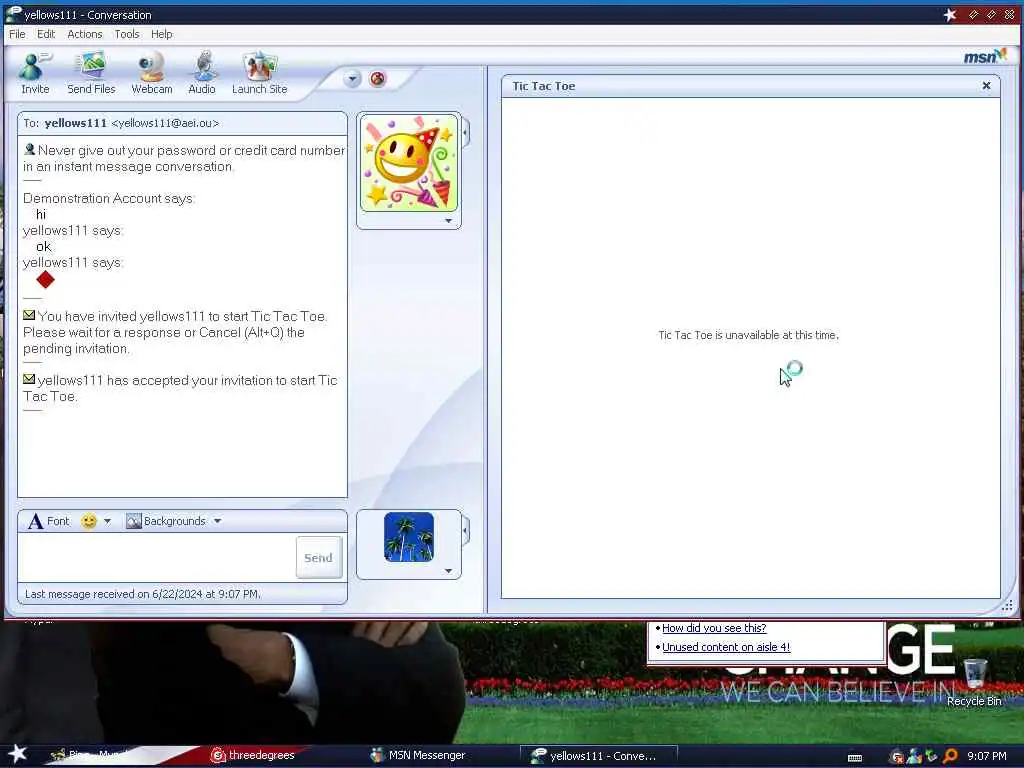
Task: Click the star Start button on the taskbar
Action: (x=17, y=754)
